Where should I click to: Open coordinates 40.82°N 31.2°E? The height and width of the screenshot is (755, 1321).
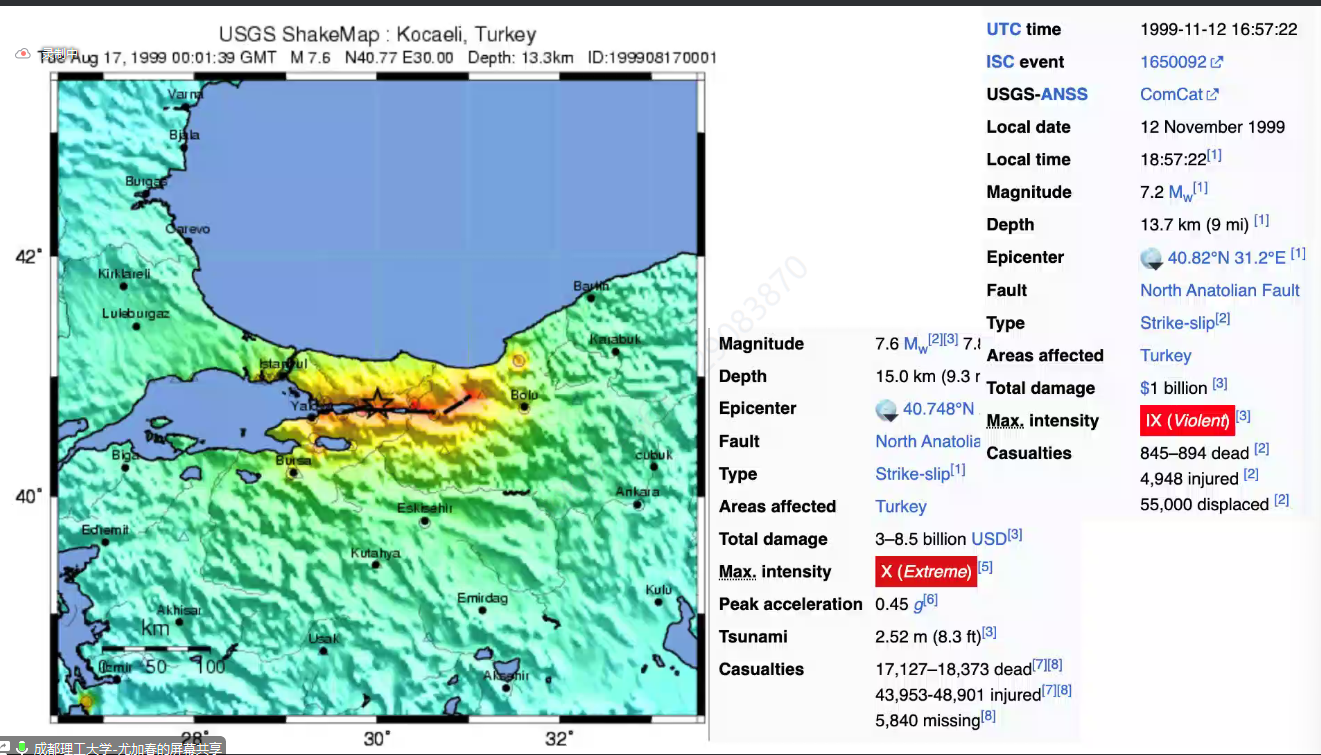[1227, 258]
